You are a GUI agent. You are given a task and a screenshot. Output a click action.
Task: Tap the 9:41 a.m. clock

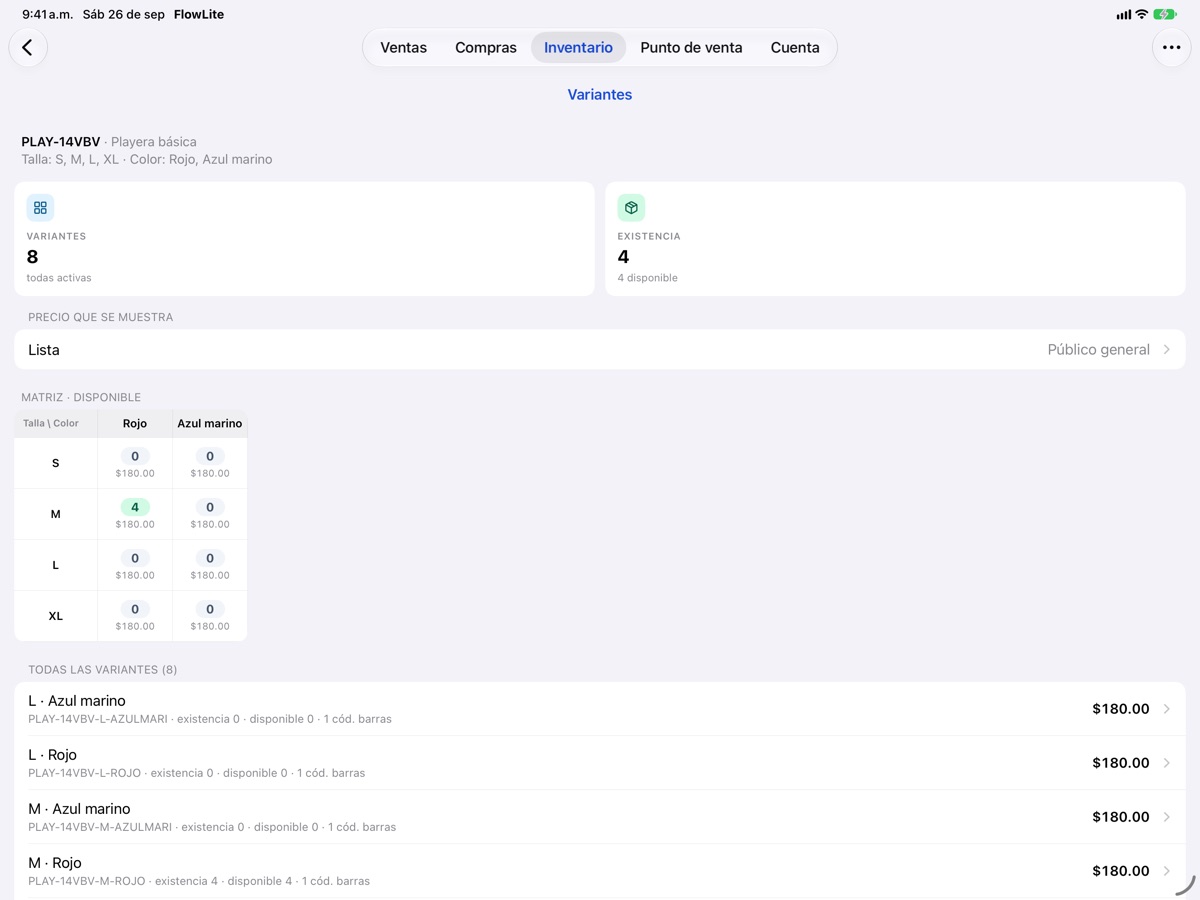tap(48, 15)
